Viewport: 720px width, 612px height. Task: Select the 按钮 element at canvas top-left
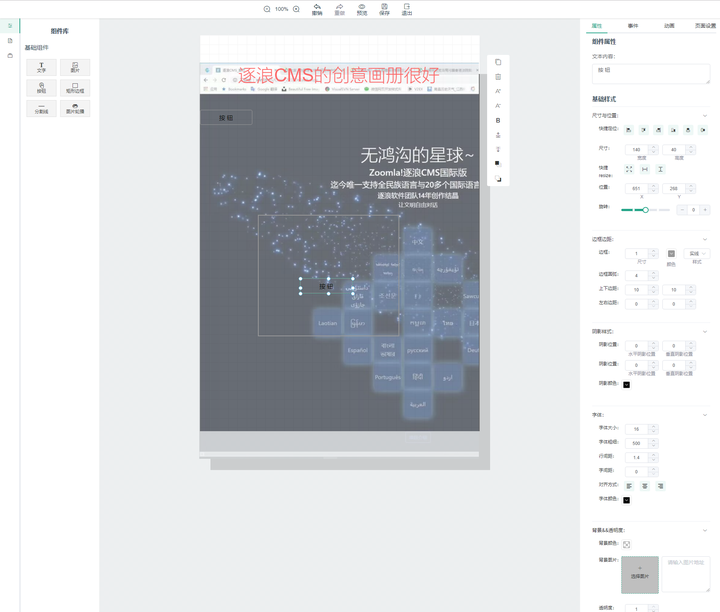(226, 118)
